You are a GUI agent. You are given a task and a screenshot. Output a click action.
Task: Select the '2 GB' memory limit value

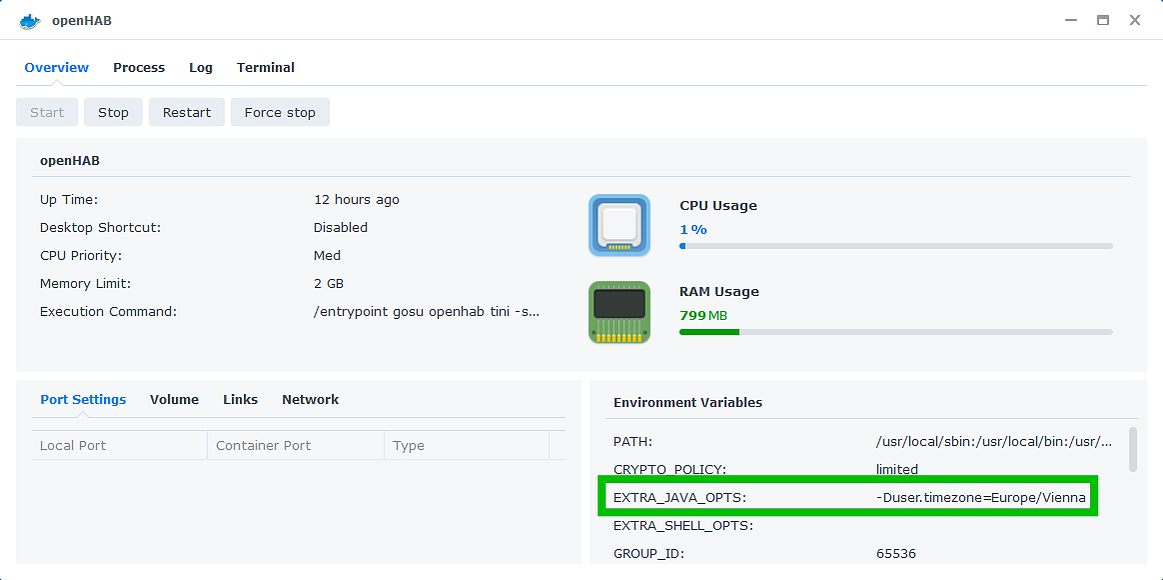point(329,283)
